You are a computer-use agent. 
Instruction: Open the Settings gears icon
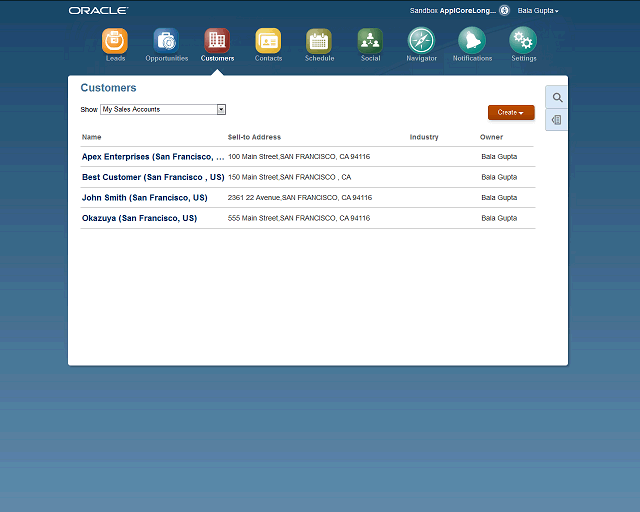coord(523,40)
